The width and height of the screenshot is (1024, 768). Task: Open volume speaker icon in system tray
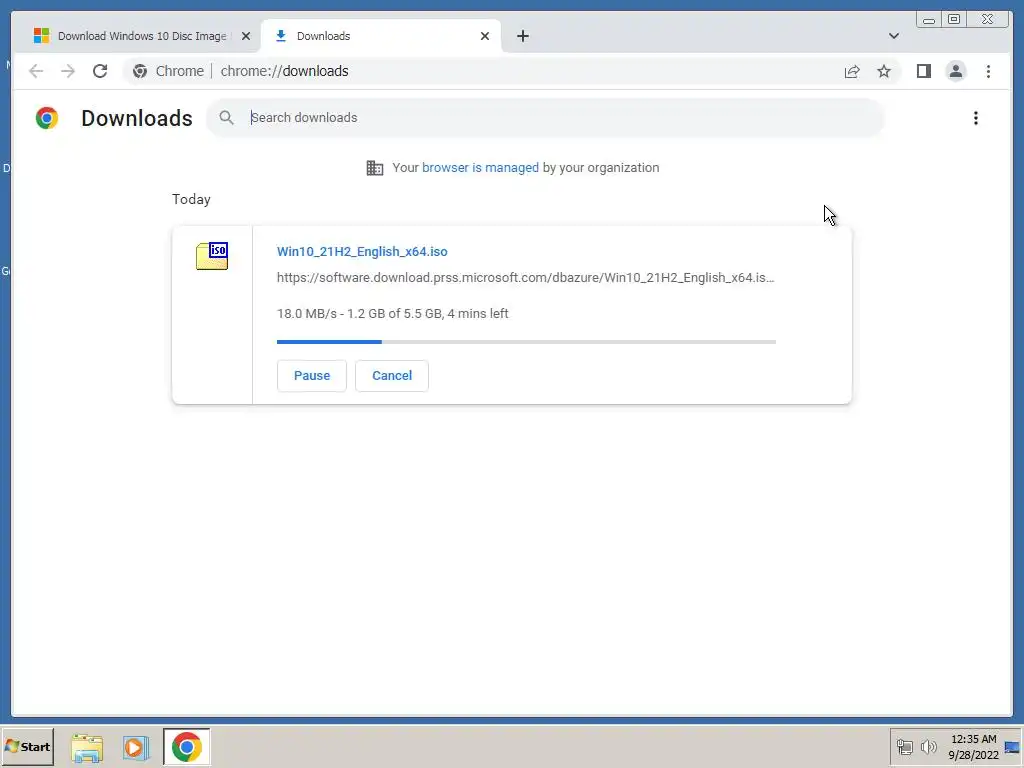[928, 746]
